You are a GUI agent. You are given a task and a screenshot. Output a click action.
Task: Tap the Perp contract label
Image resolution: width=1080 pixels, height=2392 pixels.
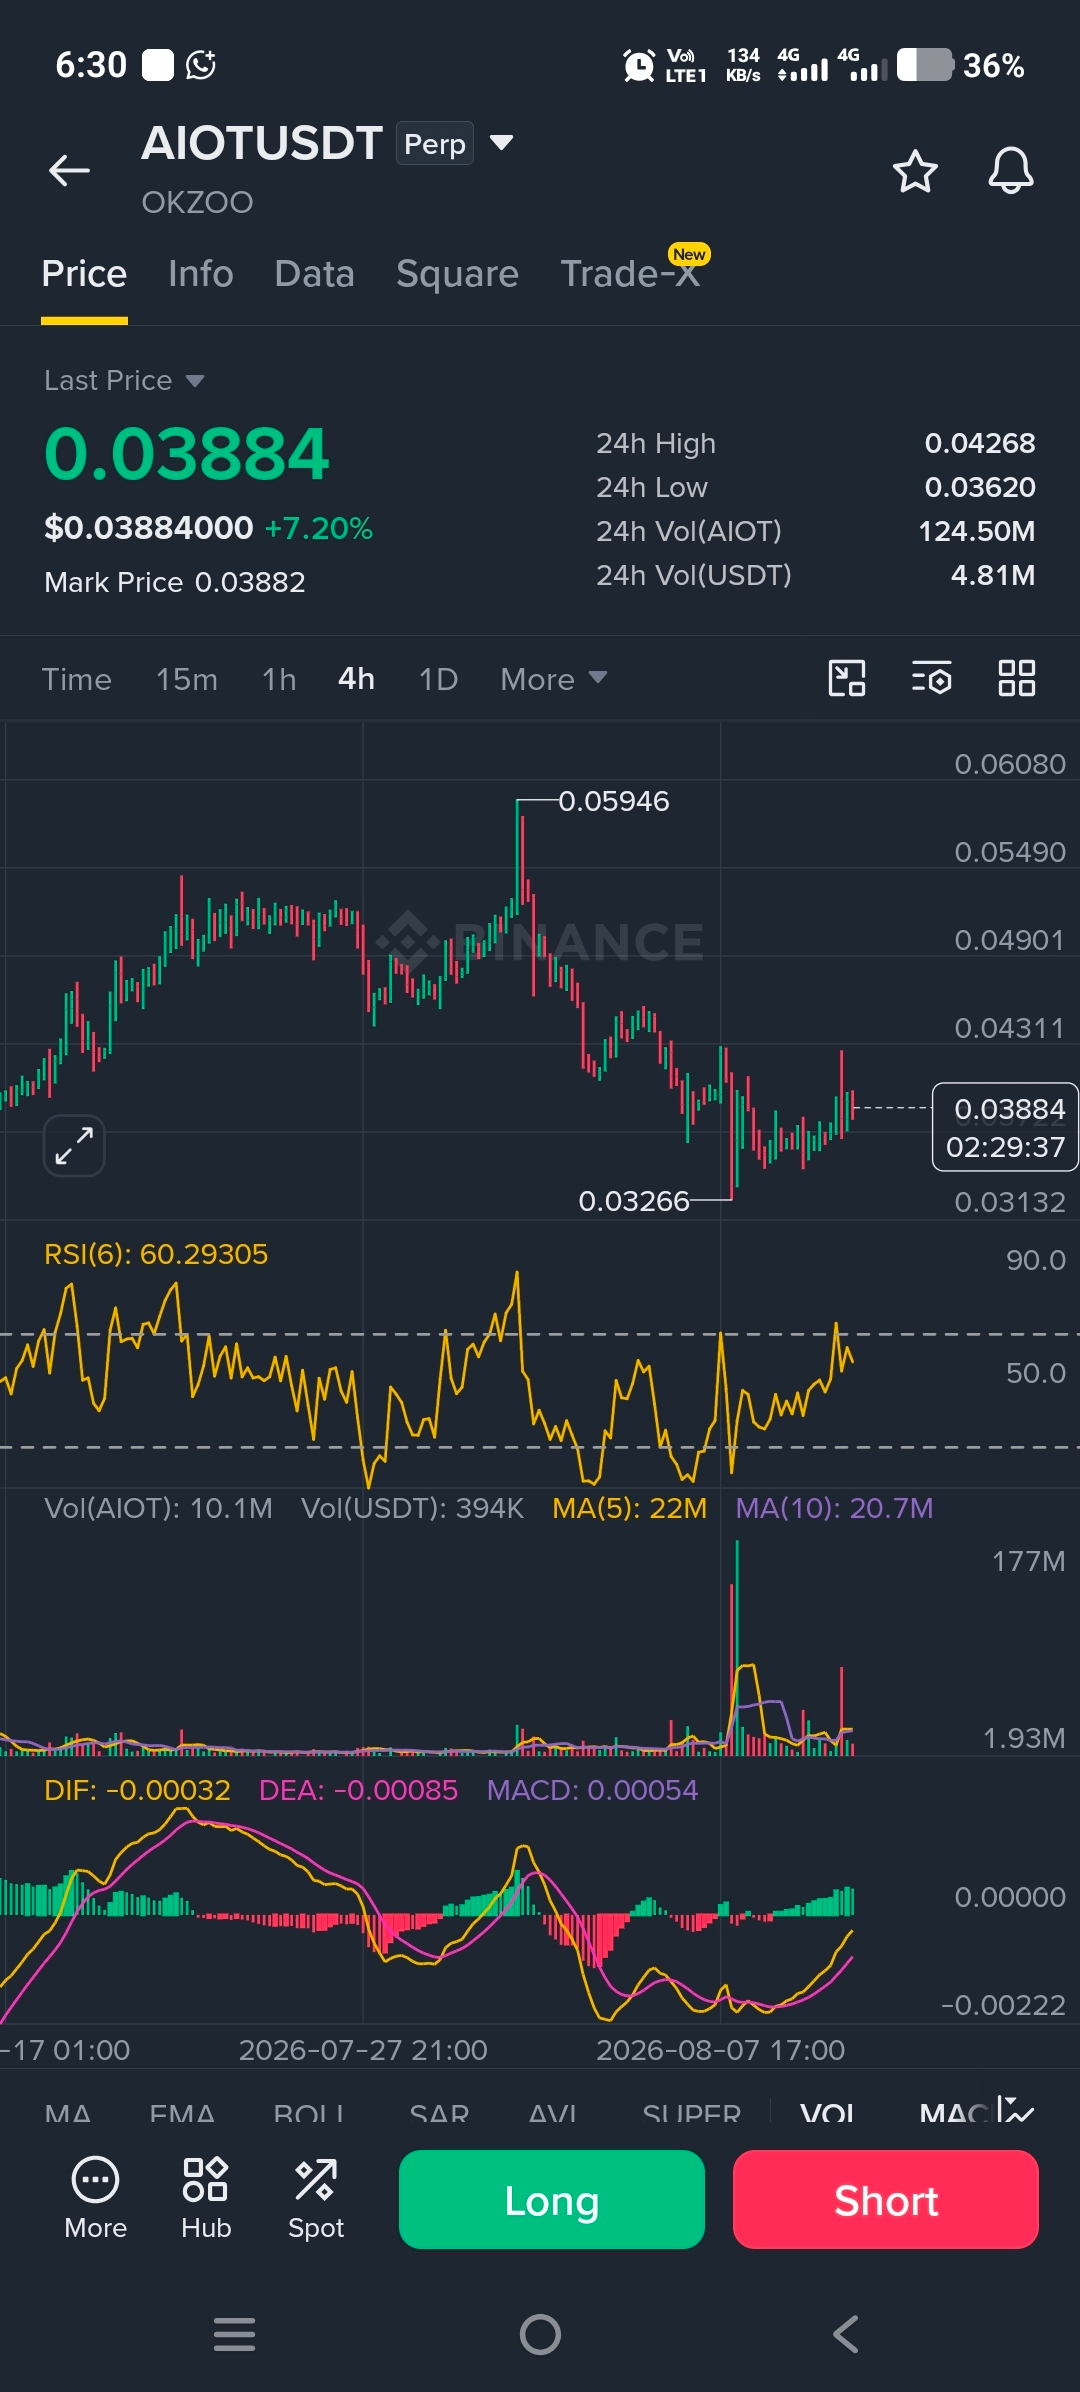pyautogui.click(x=435, y=143)
